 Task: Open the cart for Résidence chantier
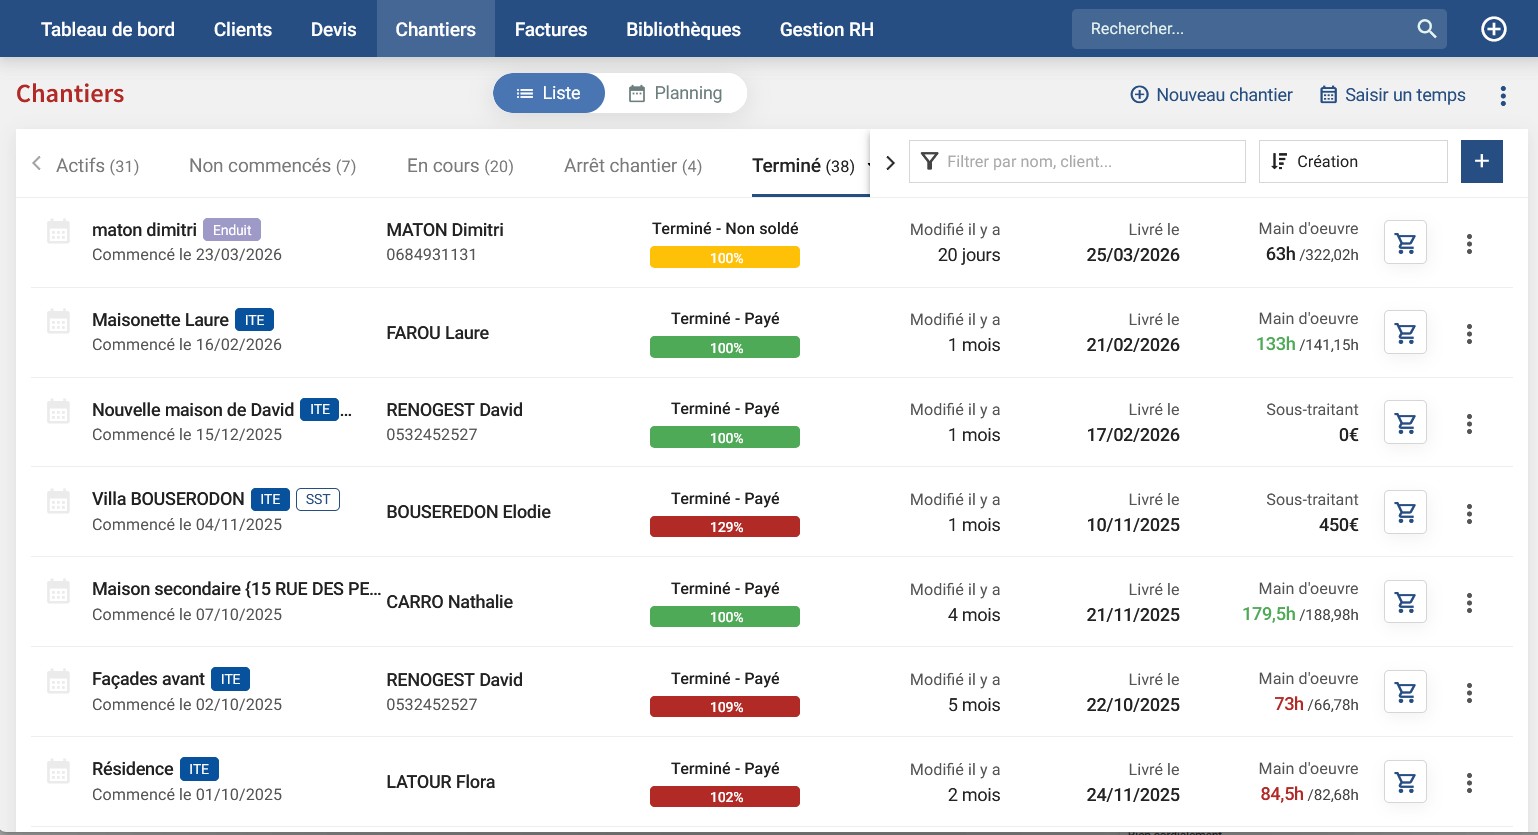point(1405,783)
